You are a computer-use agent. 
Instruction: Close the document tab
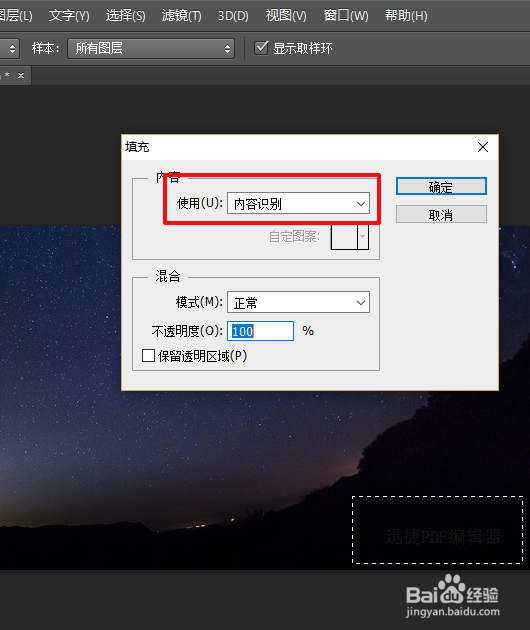coord(21,75)
